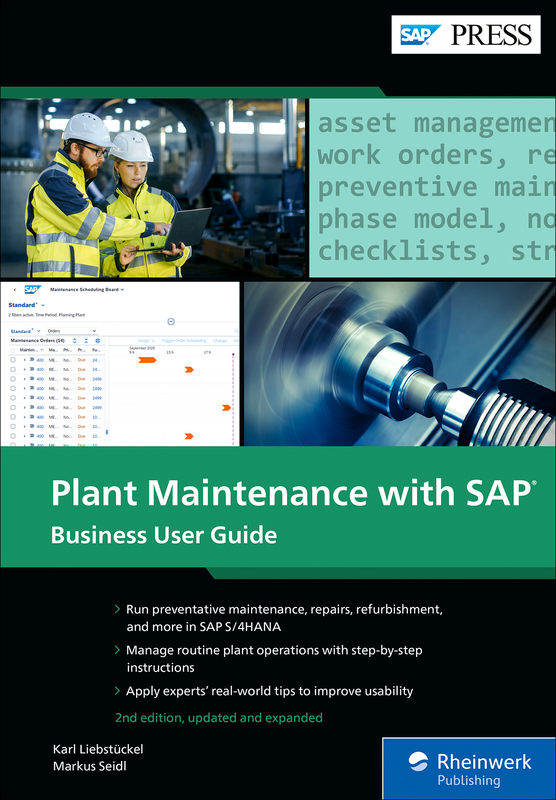The image size is (556, 800).
Task: Click the long orange order bar under September 2025
Action: coord(147,360)
